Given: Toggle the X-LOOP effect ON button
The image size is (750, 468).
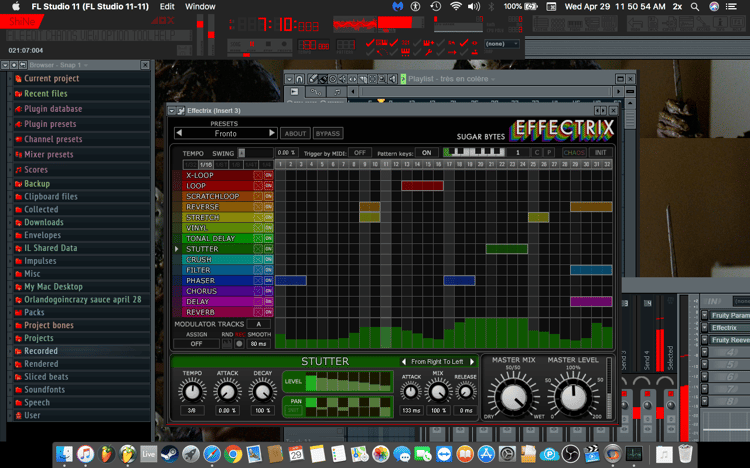Looking at the screenshot, I should click(268, 175).
